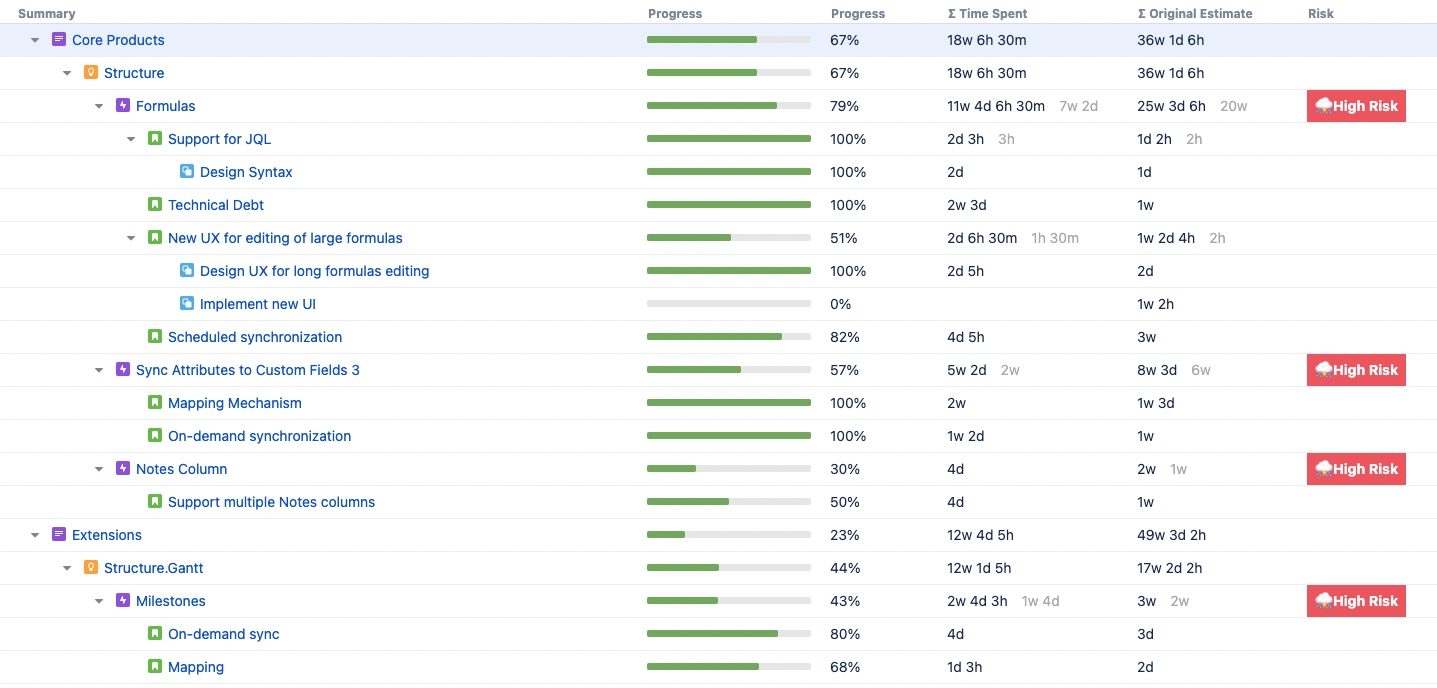Collapse the Structure.Gantt branch
This screenshot has width=1437, height=688.
click(x=66, y=567)
